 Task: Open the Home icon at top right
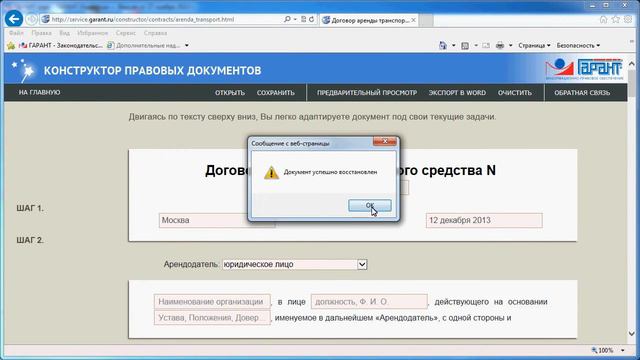click(x=603, y=19)
